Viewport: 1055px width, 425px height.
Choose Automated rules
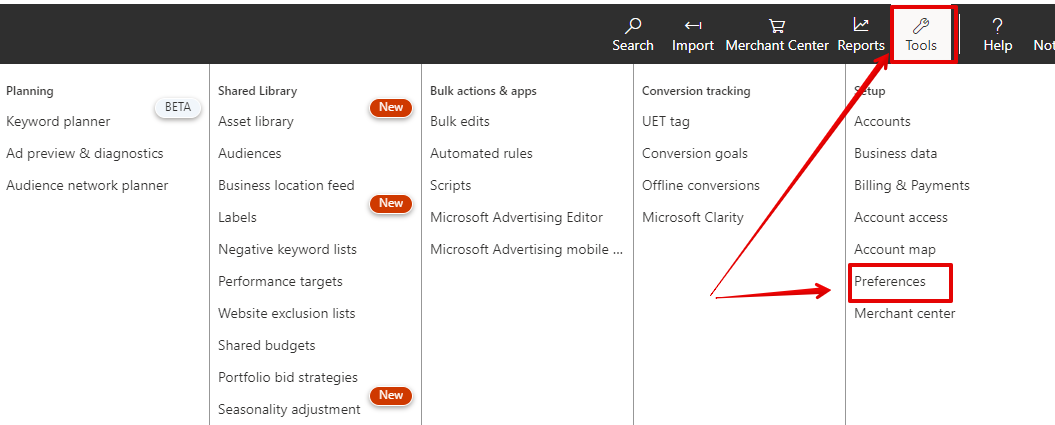tap(481, 153)
